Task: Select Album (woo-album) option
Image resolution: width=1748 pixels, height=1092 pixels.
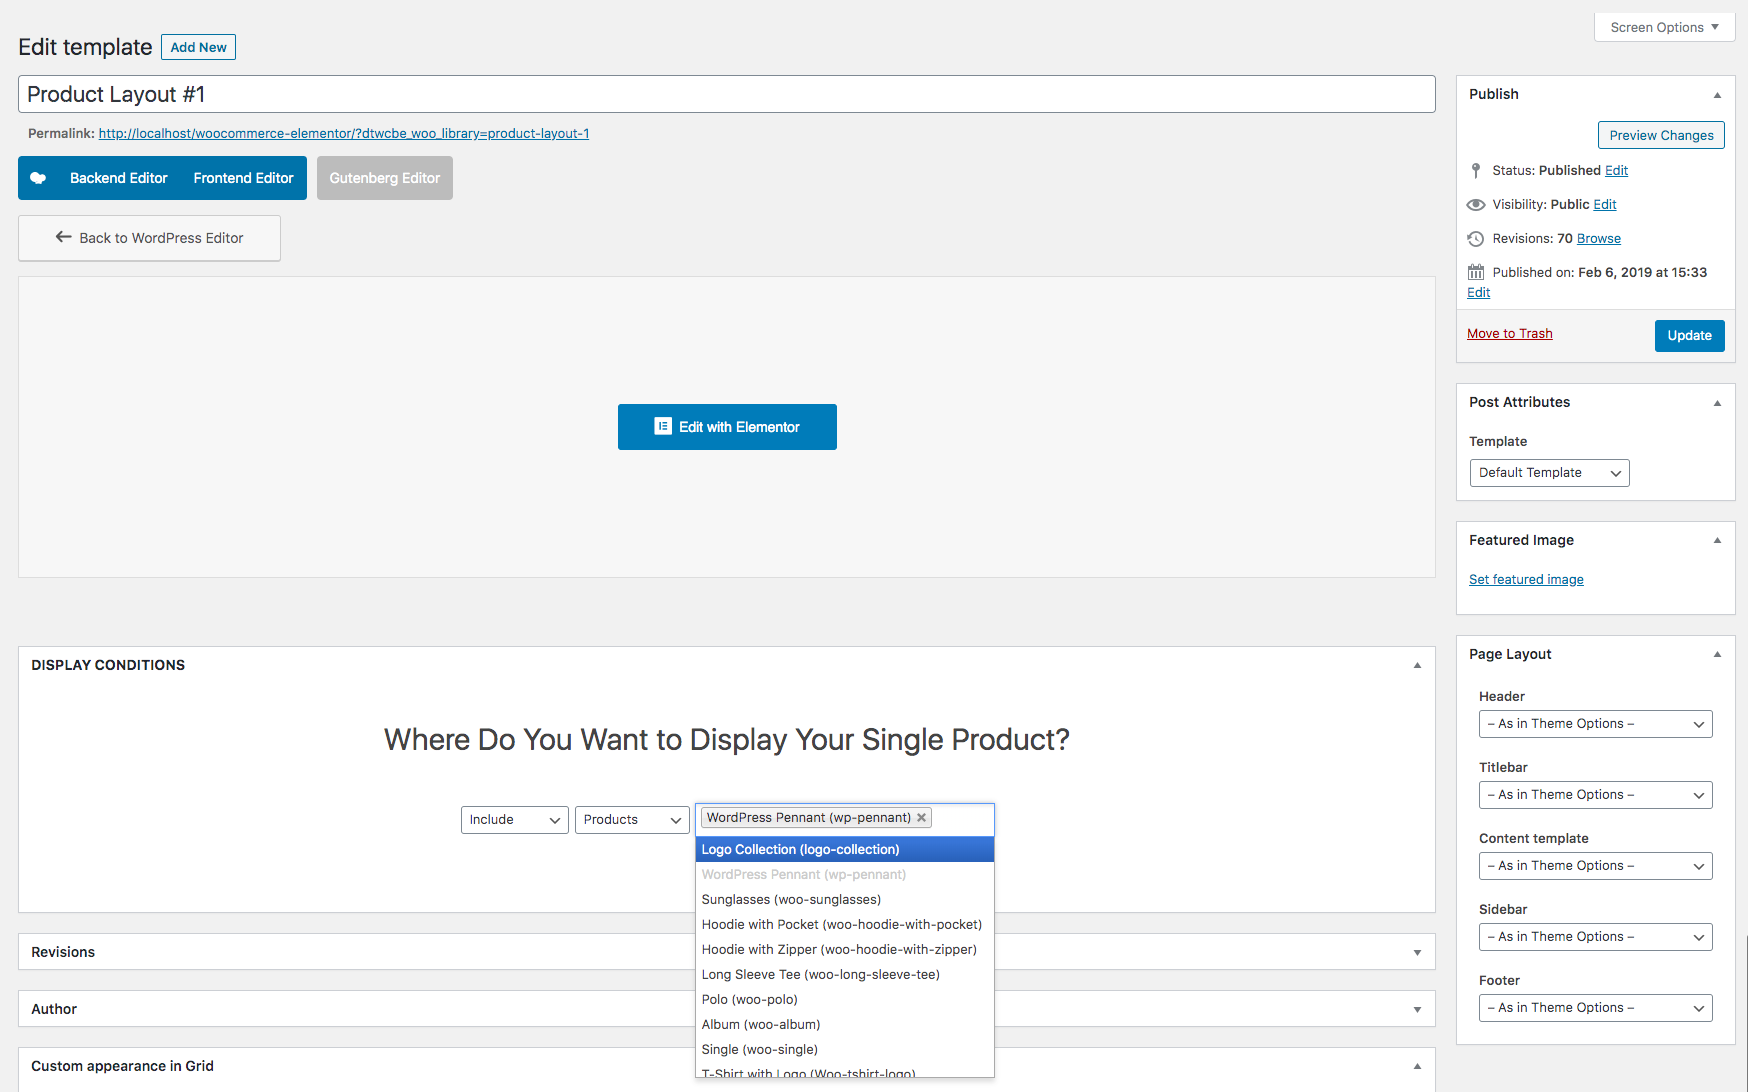Action: pyautogui.click(x=845, y=1024)
